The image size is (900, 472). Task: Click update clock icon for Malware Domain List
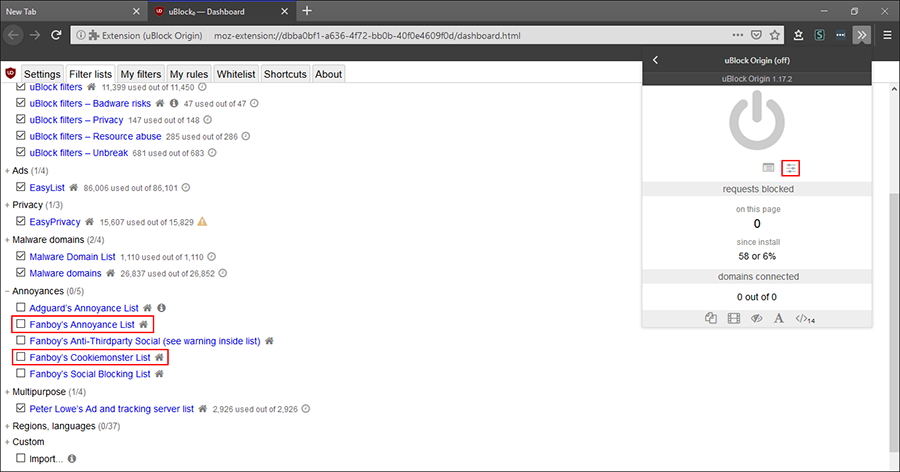coord(212,257)
